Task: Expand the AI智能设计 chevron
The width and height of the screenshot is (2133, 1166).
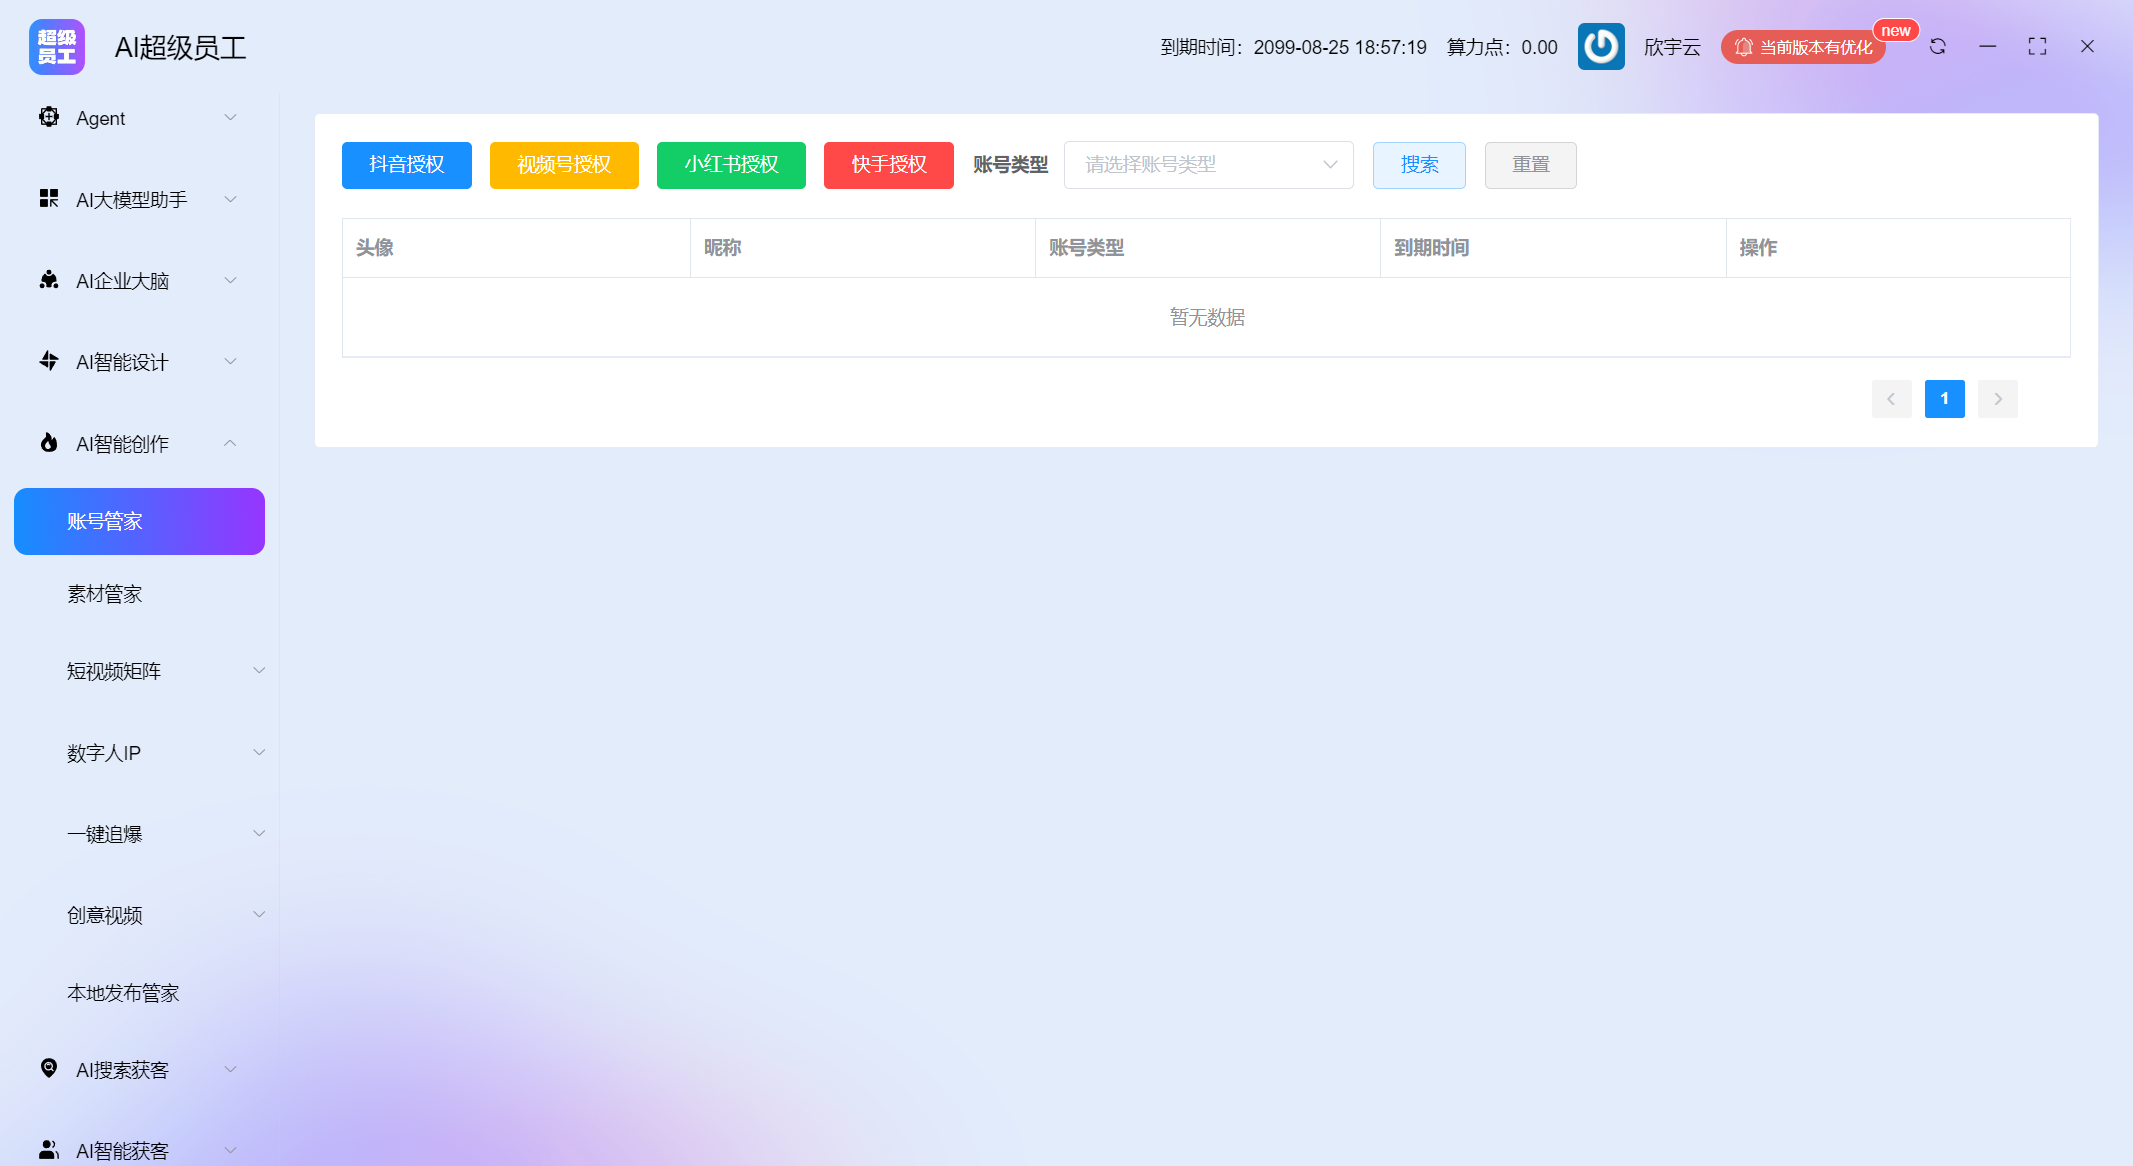Action: coord(230,361)
